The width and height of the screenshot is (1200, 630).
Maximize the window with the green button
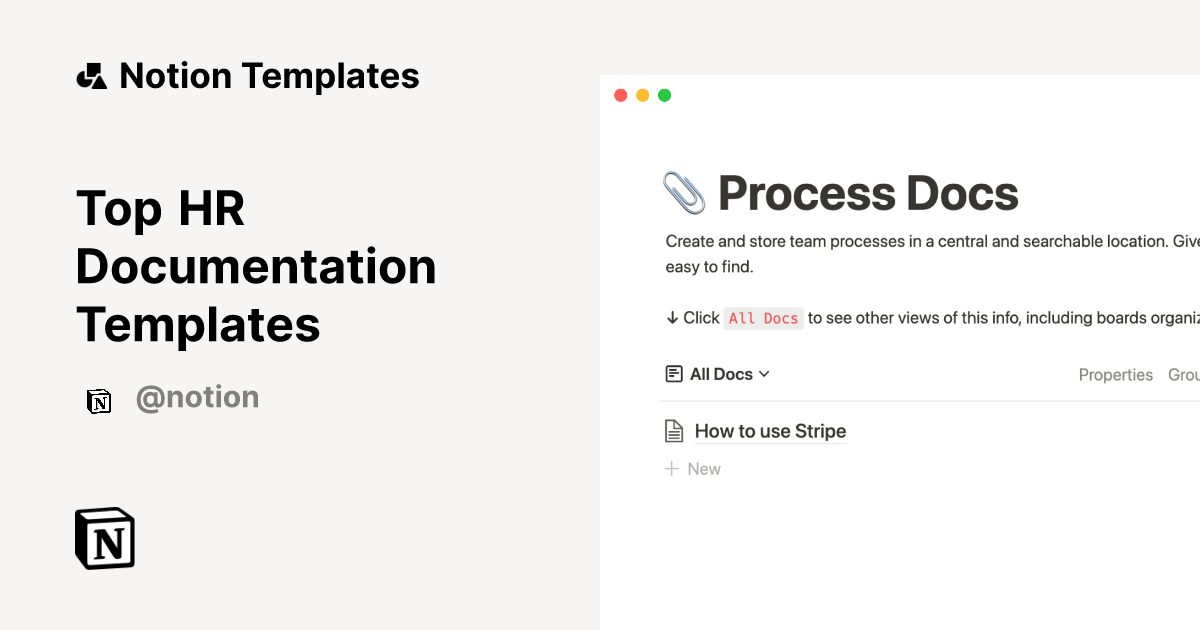click(x=664, y=96)
